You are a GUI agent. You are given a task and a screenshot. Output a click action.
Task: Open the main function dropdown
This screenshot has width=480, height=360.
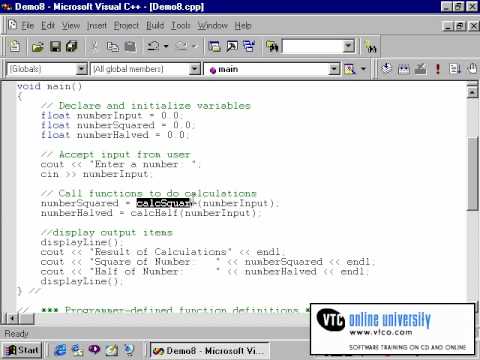click(x=334, y=69)
